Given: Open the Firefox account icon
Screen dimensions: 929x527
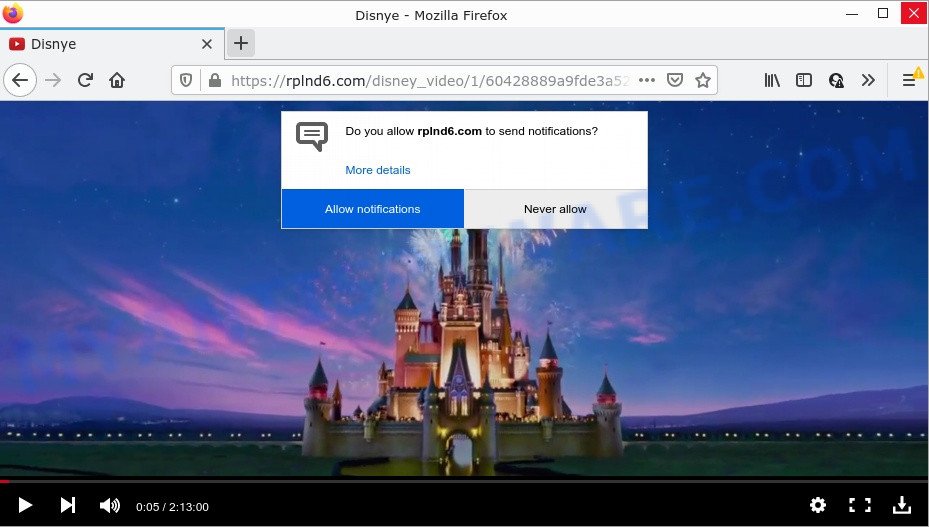Looking at the screenshot, I should tap(836, 80).
